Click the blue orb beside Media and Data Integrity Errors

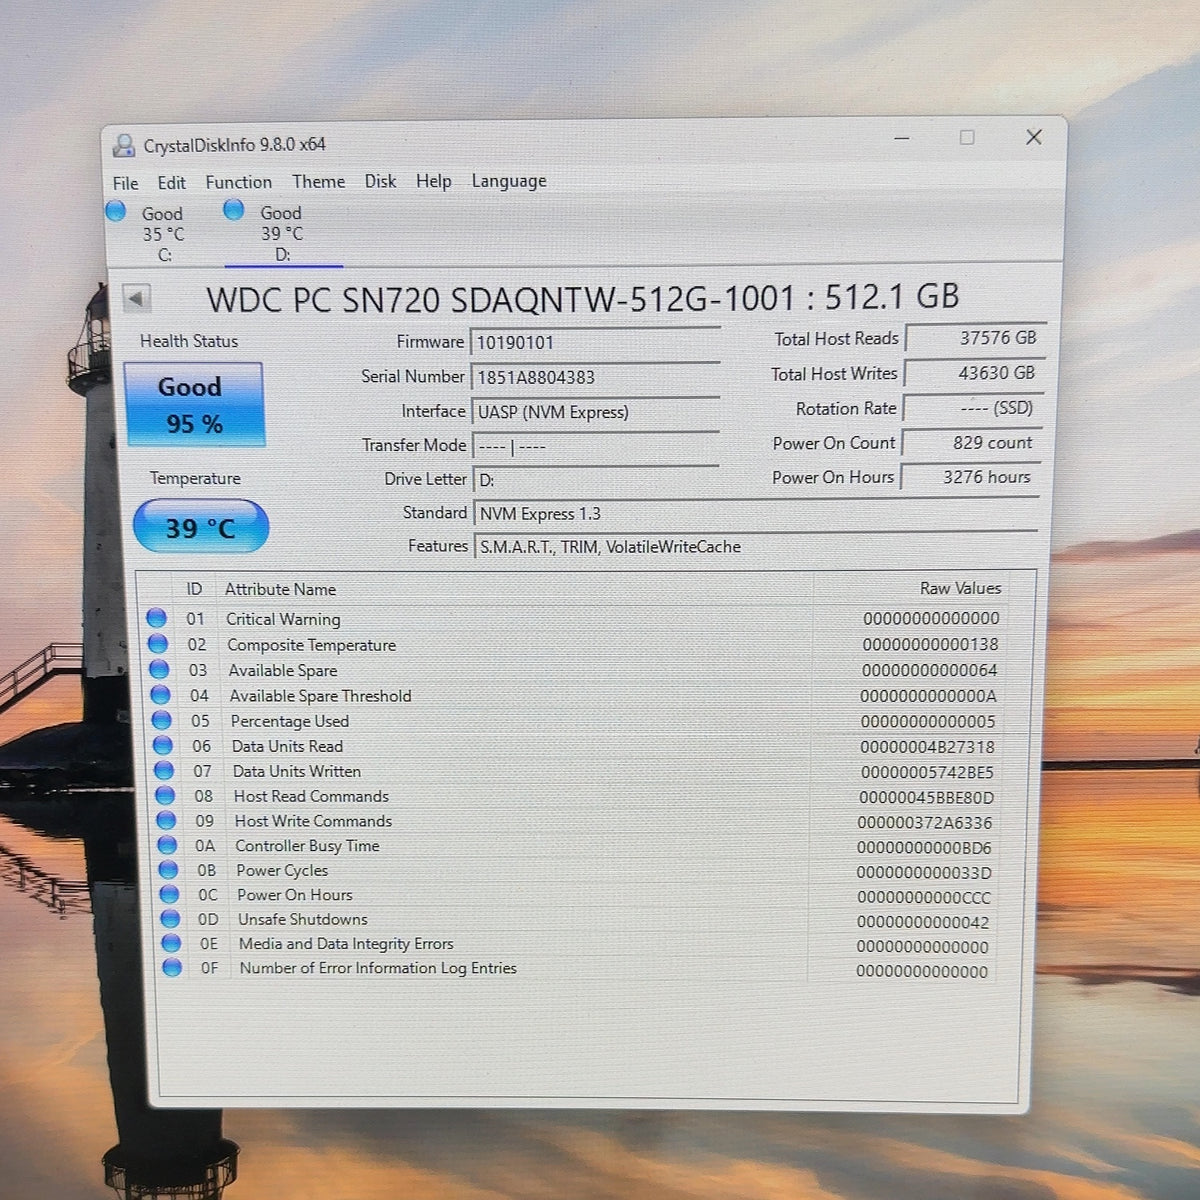click(171, 943)
